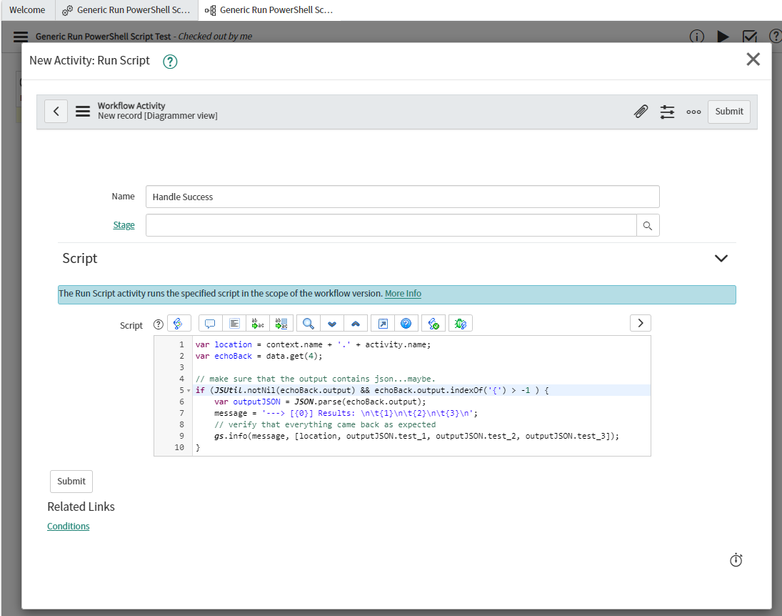The height and width of the screenshot is (616, 782).
Task: Open Script field help question icon
Action: 158,324
